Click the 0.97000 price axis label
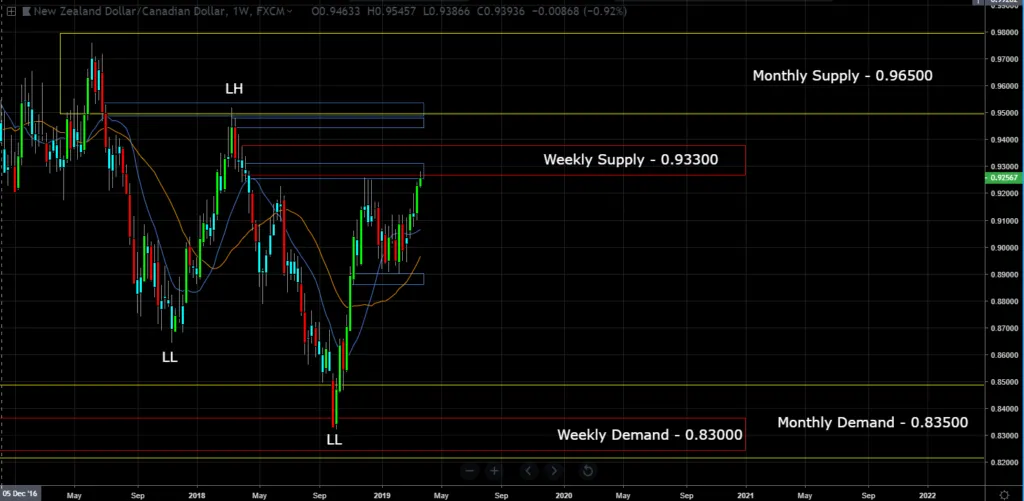Viewport: 1024px width, 501px height. (x=1006, y=59)
